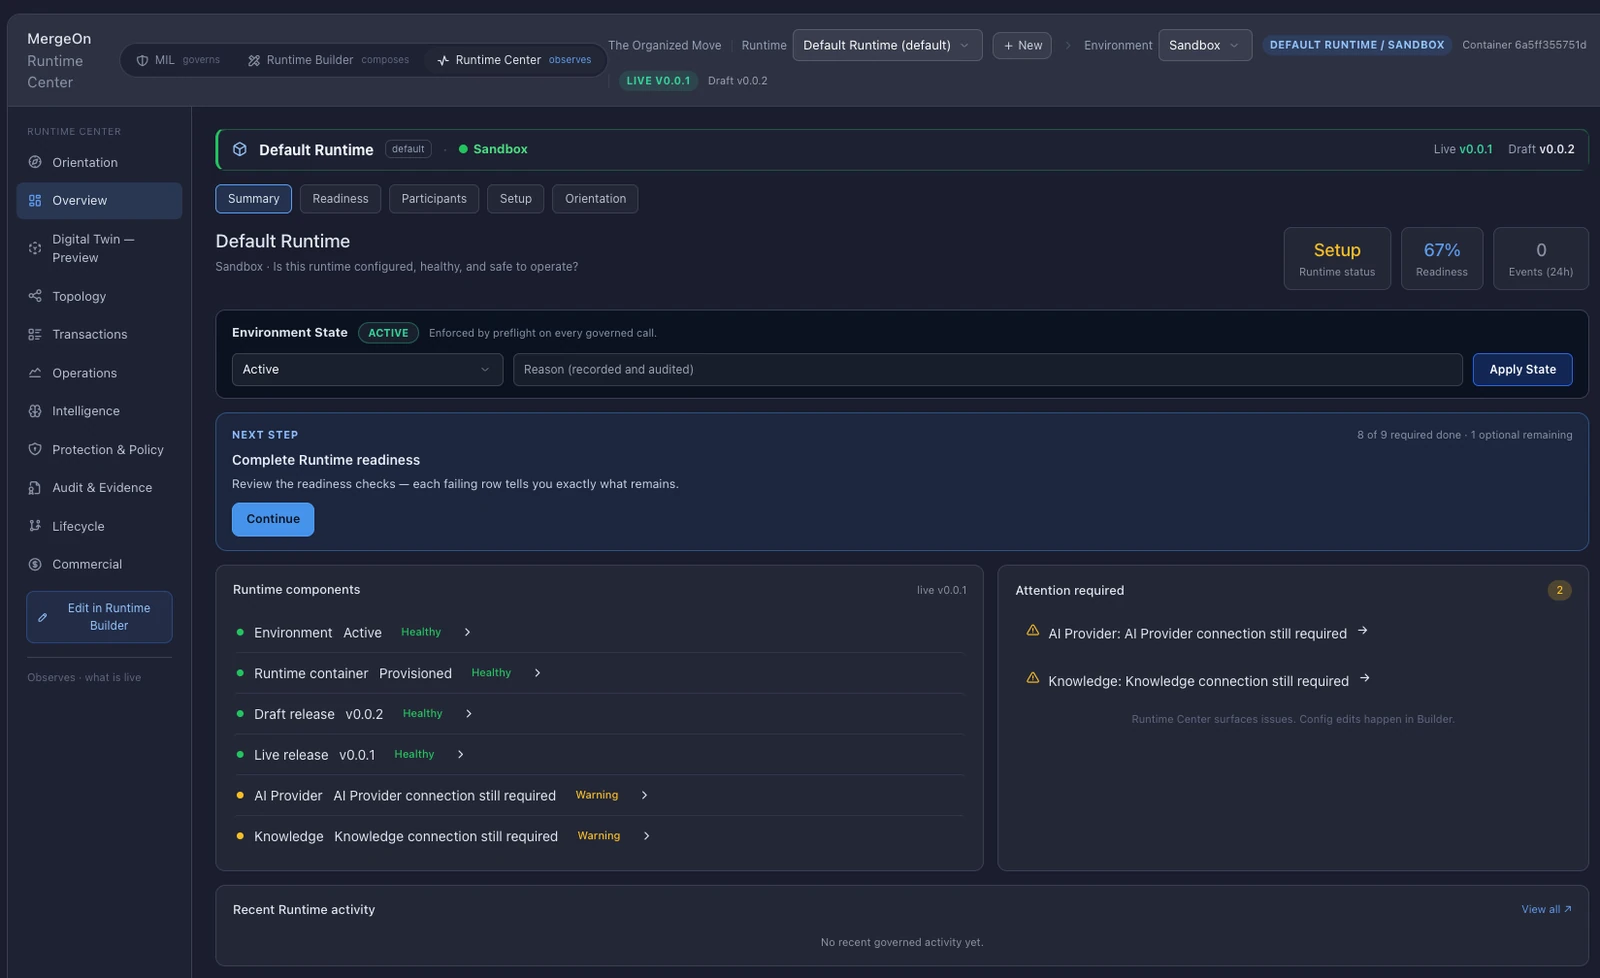Image resolution: width=1600 pixels, height=978 pixels.
Task: Open the Environment Sandbox dropdown
Action: pos(1205,45)
